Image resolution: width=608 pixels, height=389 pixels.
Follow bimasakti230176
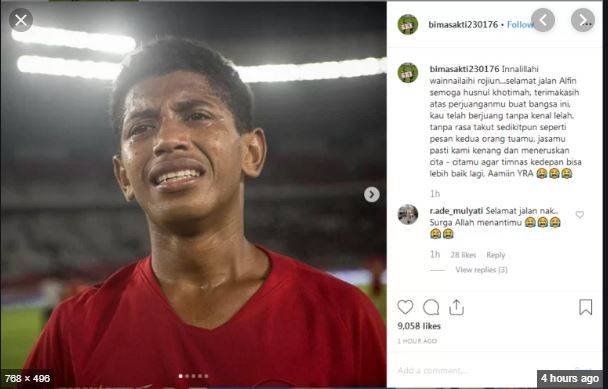click(520, 24)
